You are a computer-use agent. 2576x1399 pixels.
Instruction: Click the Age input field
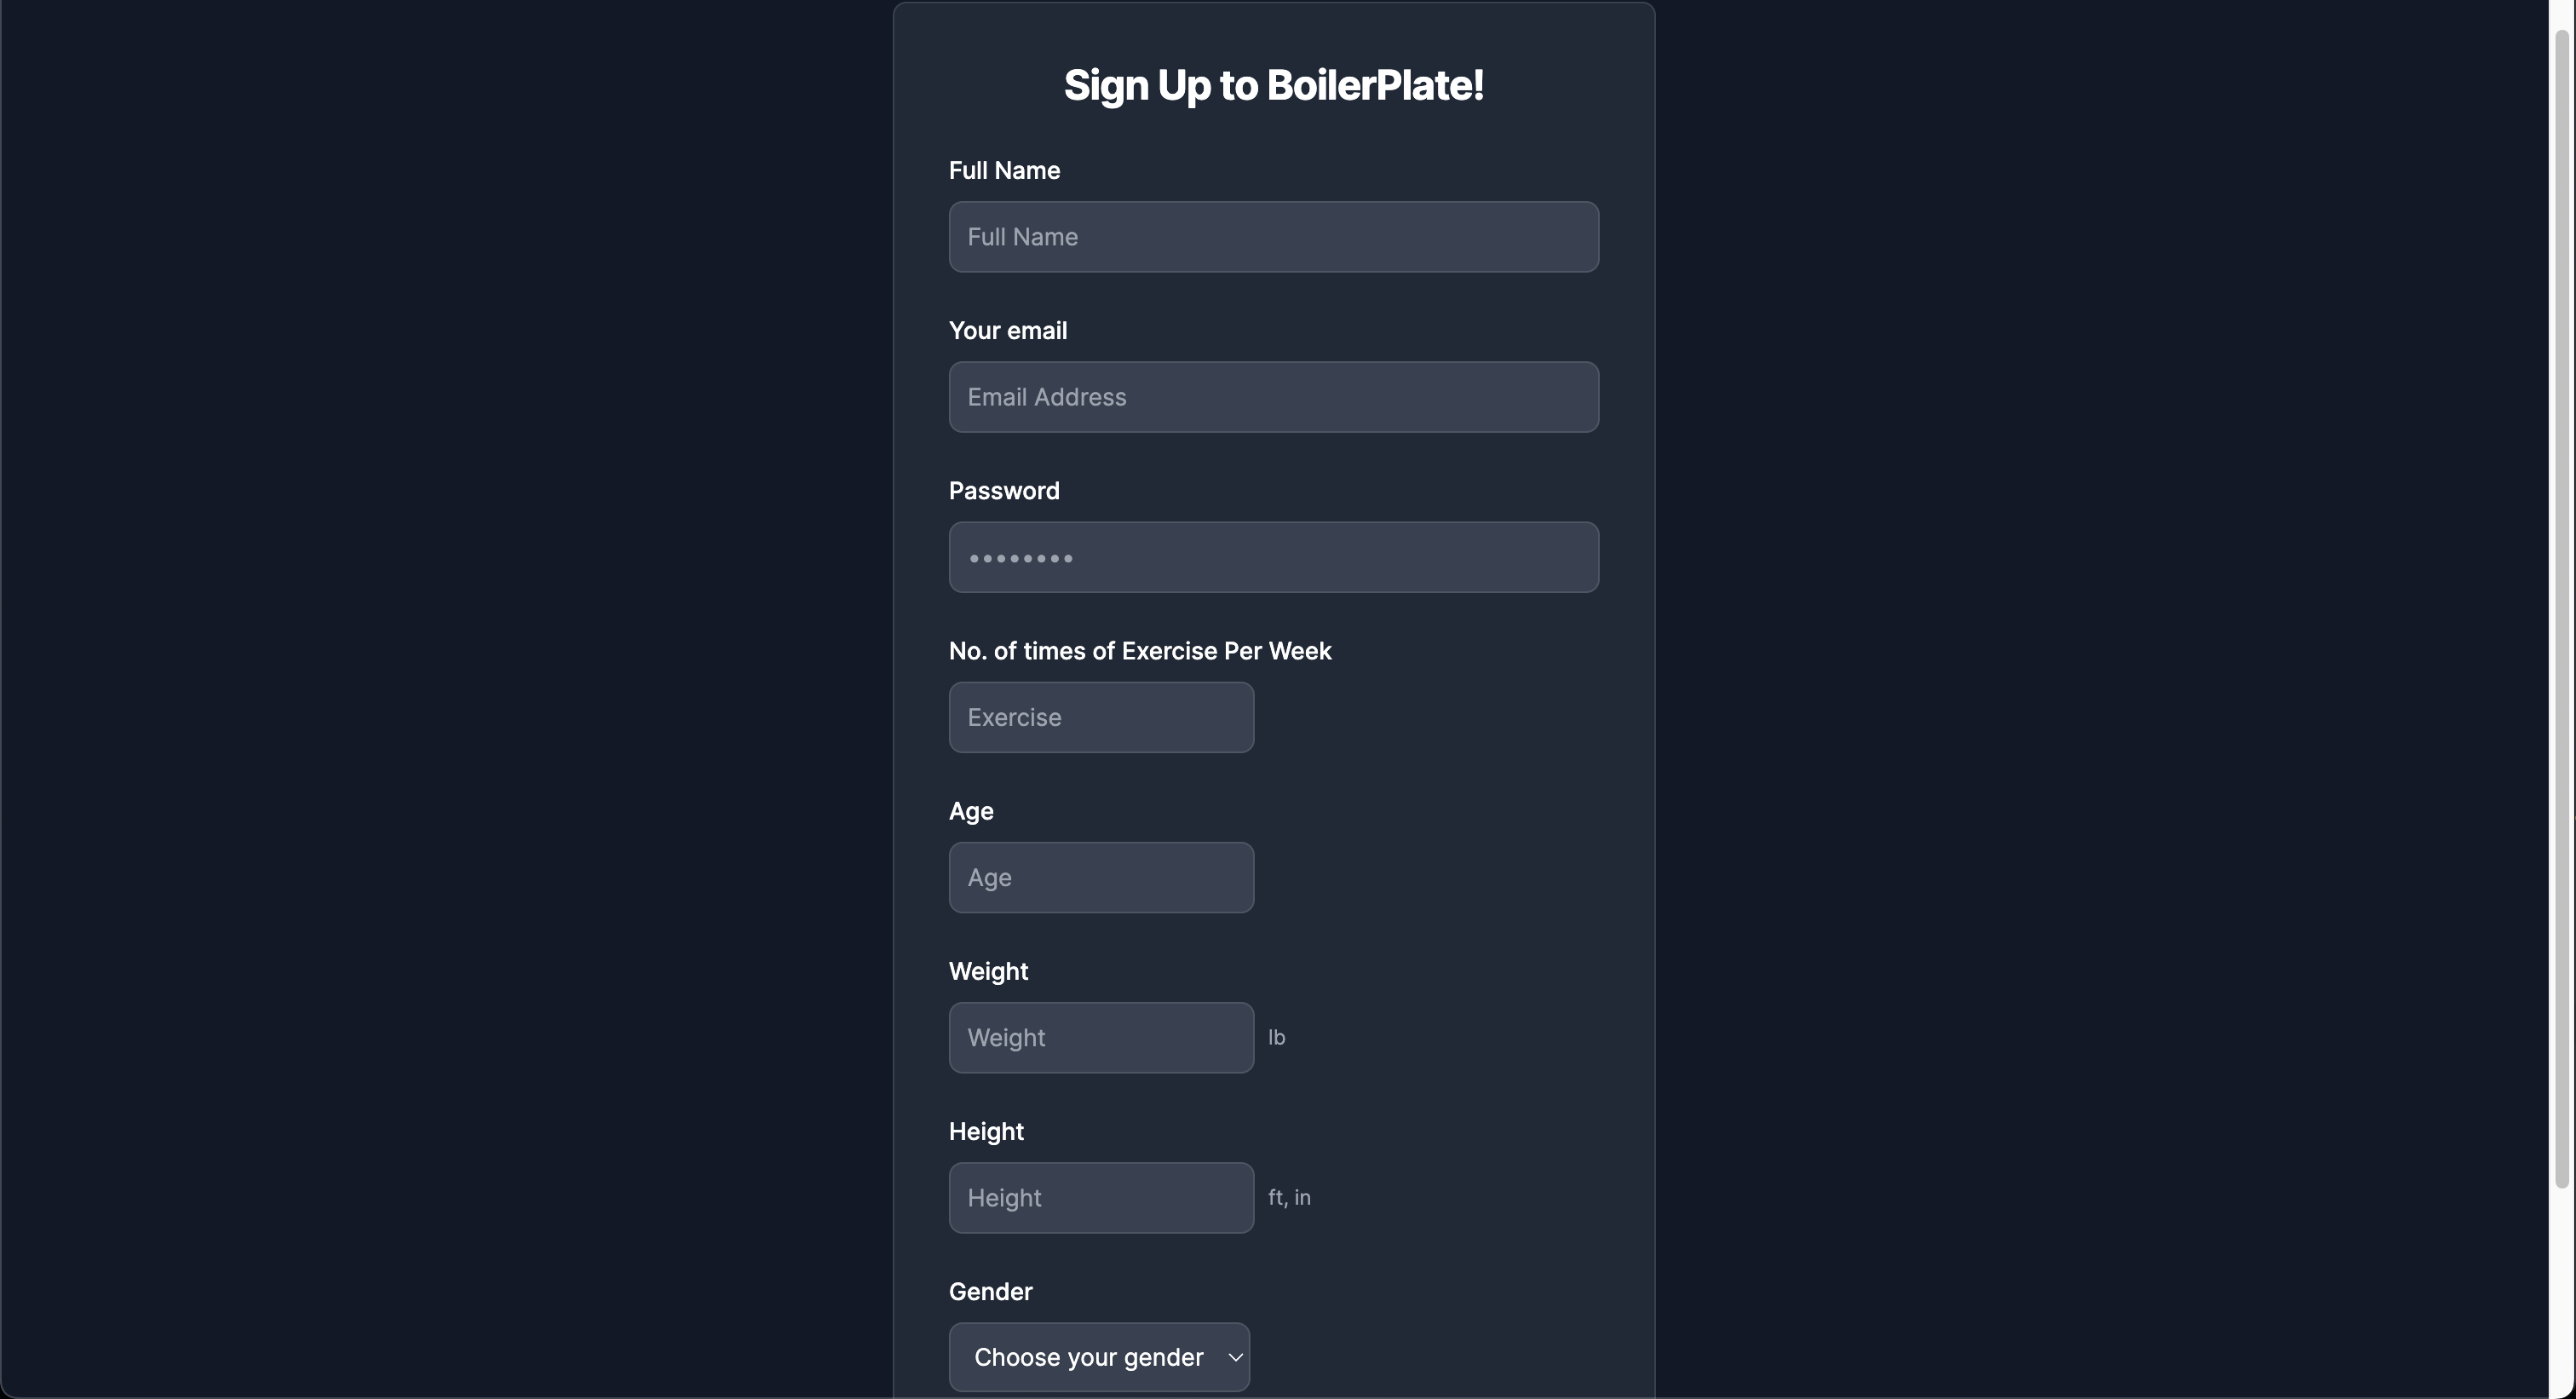pos(1100,877)
